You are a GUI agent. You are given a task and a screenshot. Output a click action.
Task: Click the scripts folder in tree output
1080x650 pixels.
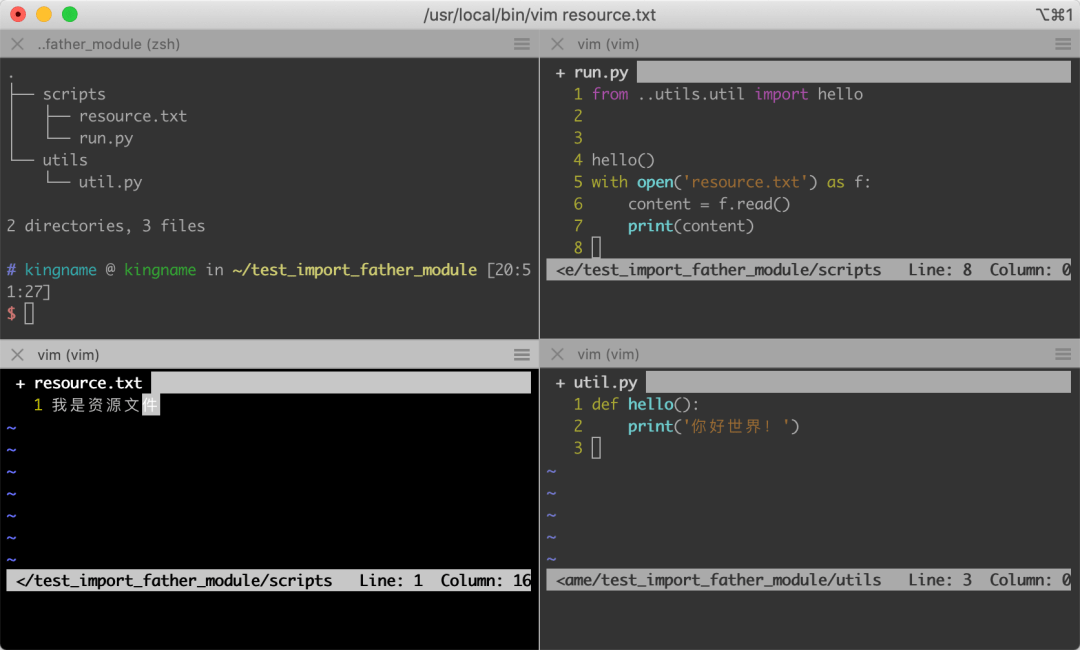click(74, 94)
